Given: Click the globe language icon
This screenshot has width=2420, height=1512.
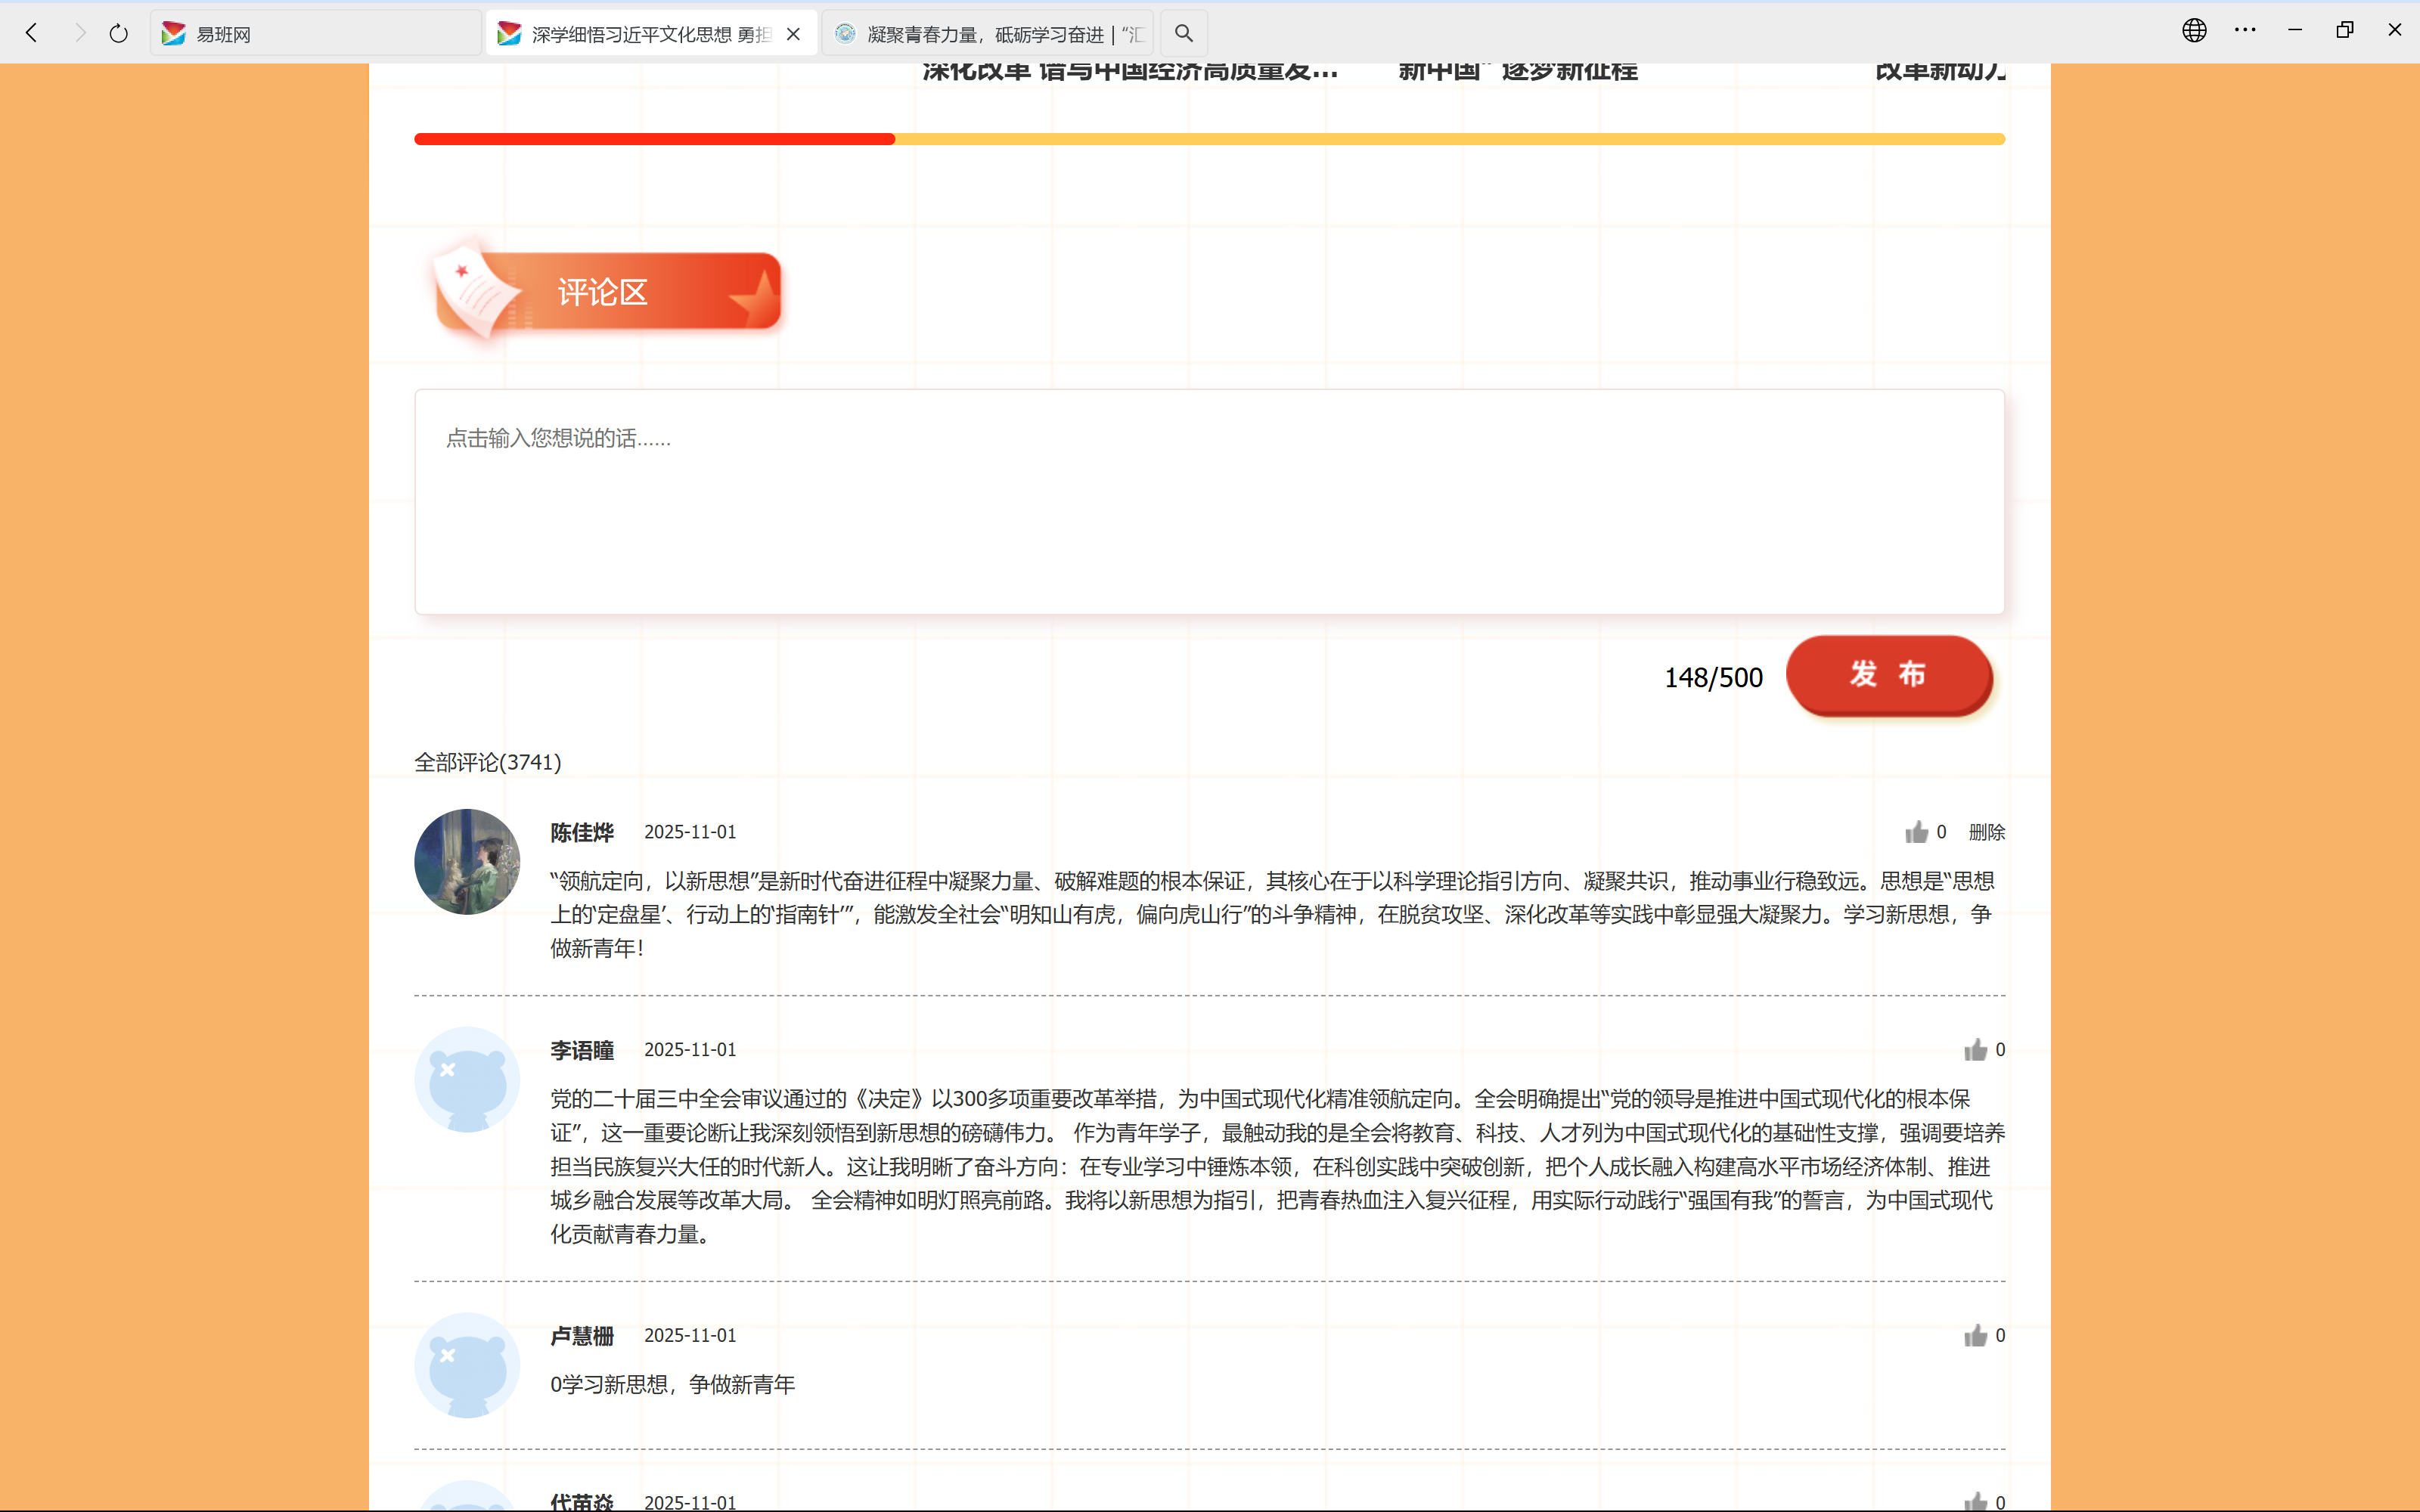Looking at the screenshot, I should (x=2194, y=30).
